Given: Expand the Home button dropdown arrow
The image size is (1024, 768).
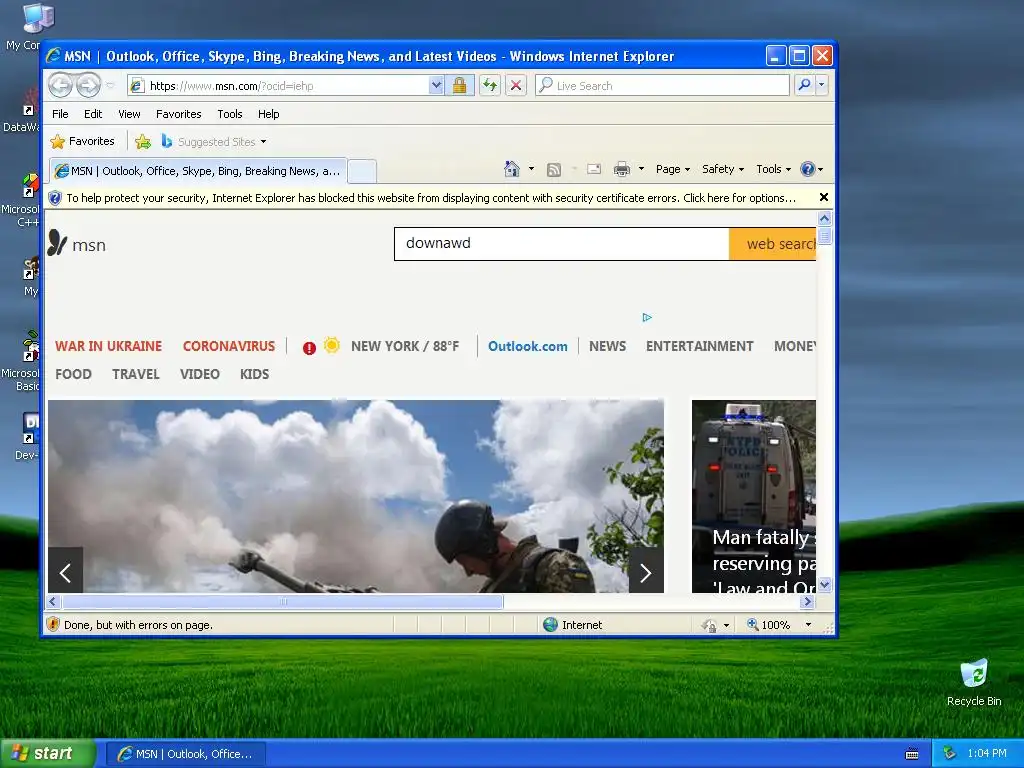Looking at the screenshot, I should [x=531, y=169].
